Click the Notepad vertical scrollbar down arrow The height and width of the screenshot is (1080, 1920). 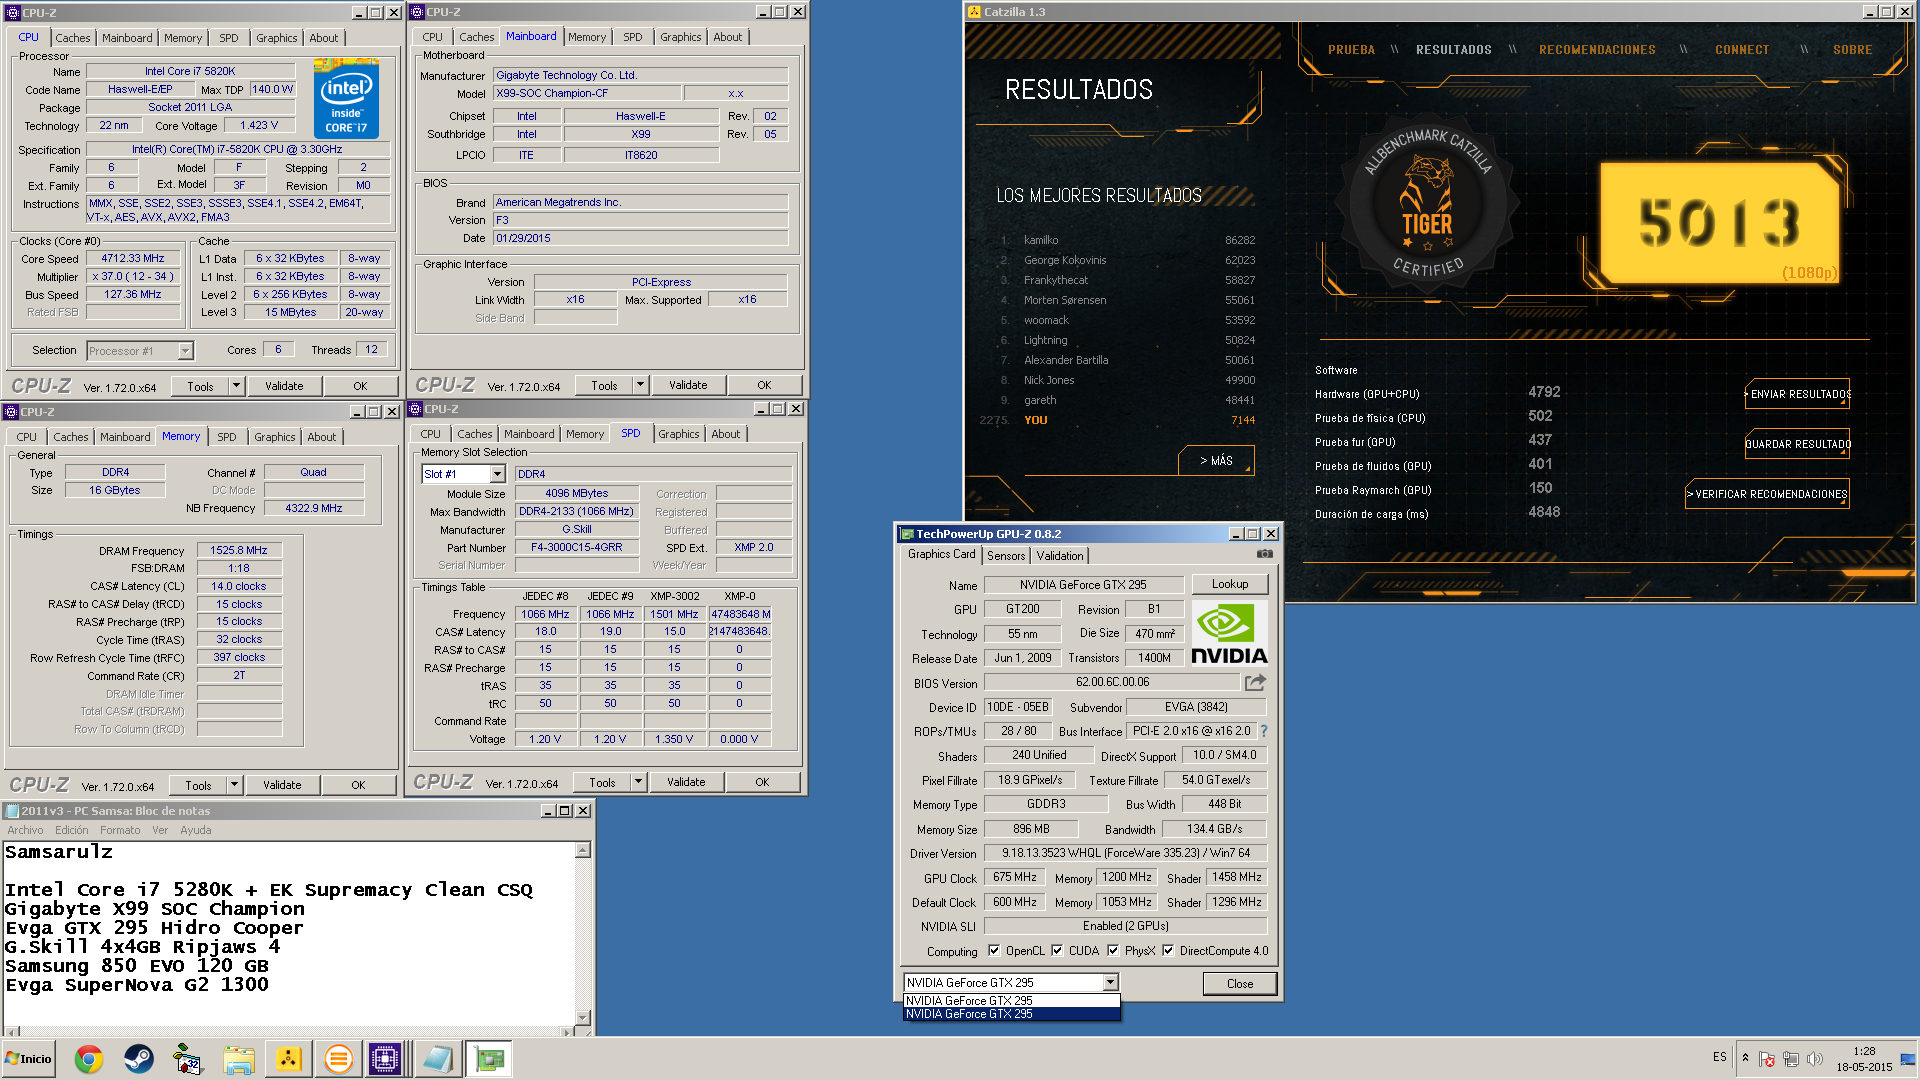[583, 1018]
